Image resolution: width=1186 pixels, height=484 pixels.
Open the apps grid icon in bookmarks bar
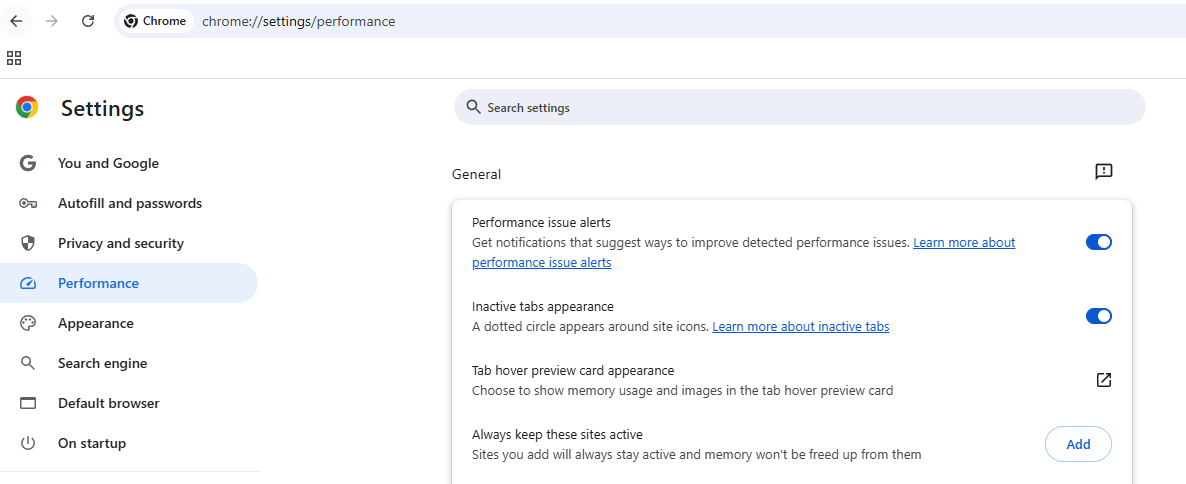14,58
